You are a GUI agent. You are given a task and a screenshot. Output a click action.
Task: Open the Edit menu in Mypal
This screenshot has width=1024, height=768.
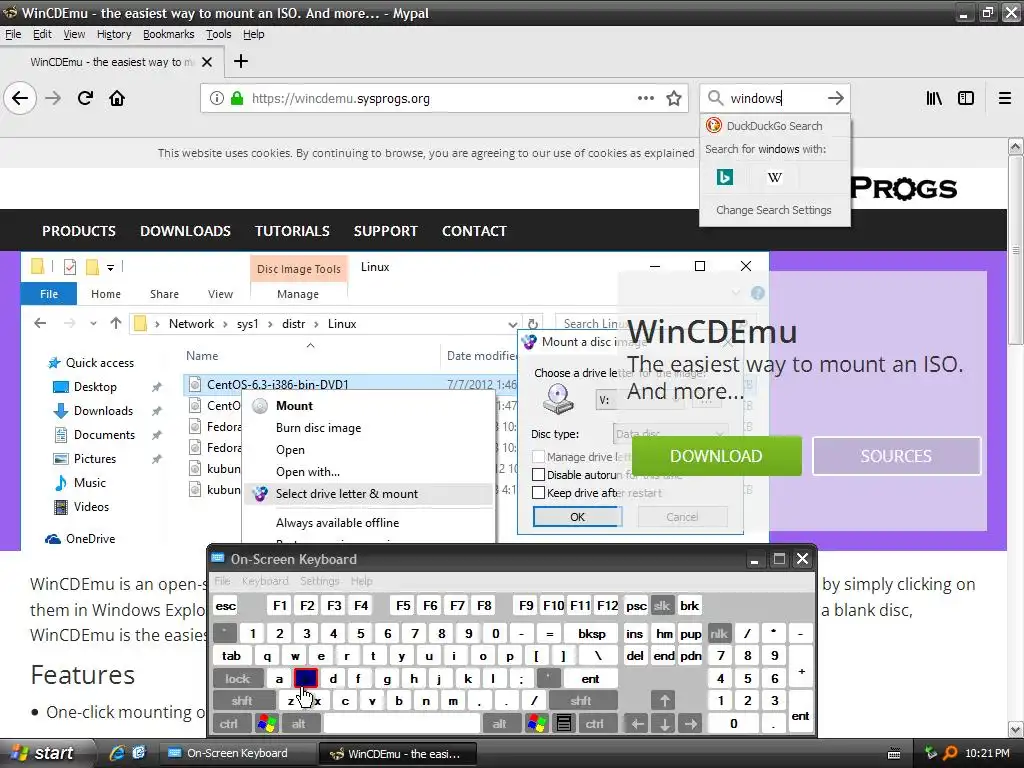[x=42, y=34]
